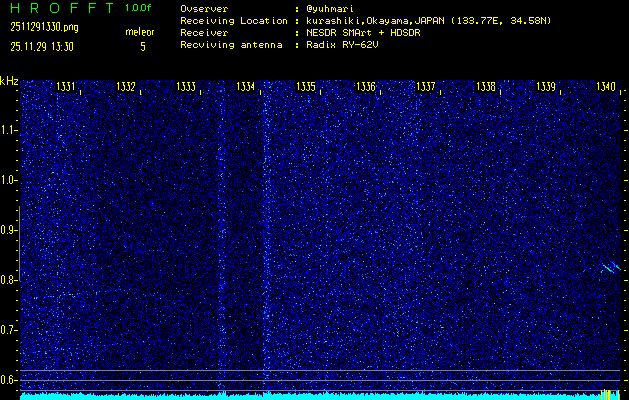Viewport: 629px width, 400px height.
Task: Click the meteor label
Action: (140, 32)
